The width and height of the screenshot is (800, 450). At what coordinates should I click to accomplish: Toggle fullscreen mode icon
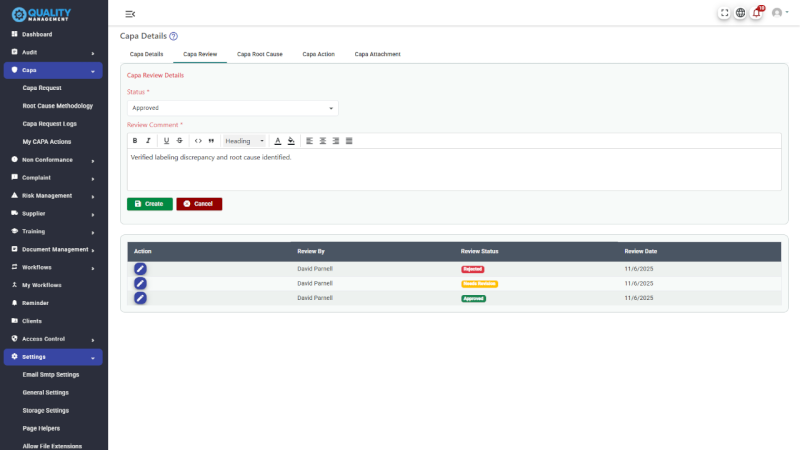tap(724, 13)
